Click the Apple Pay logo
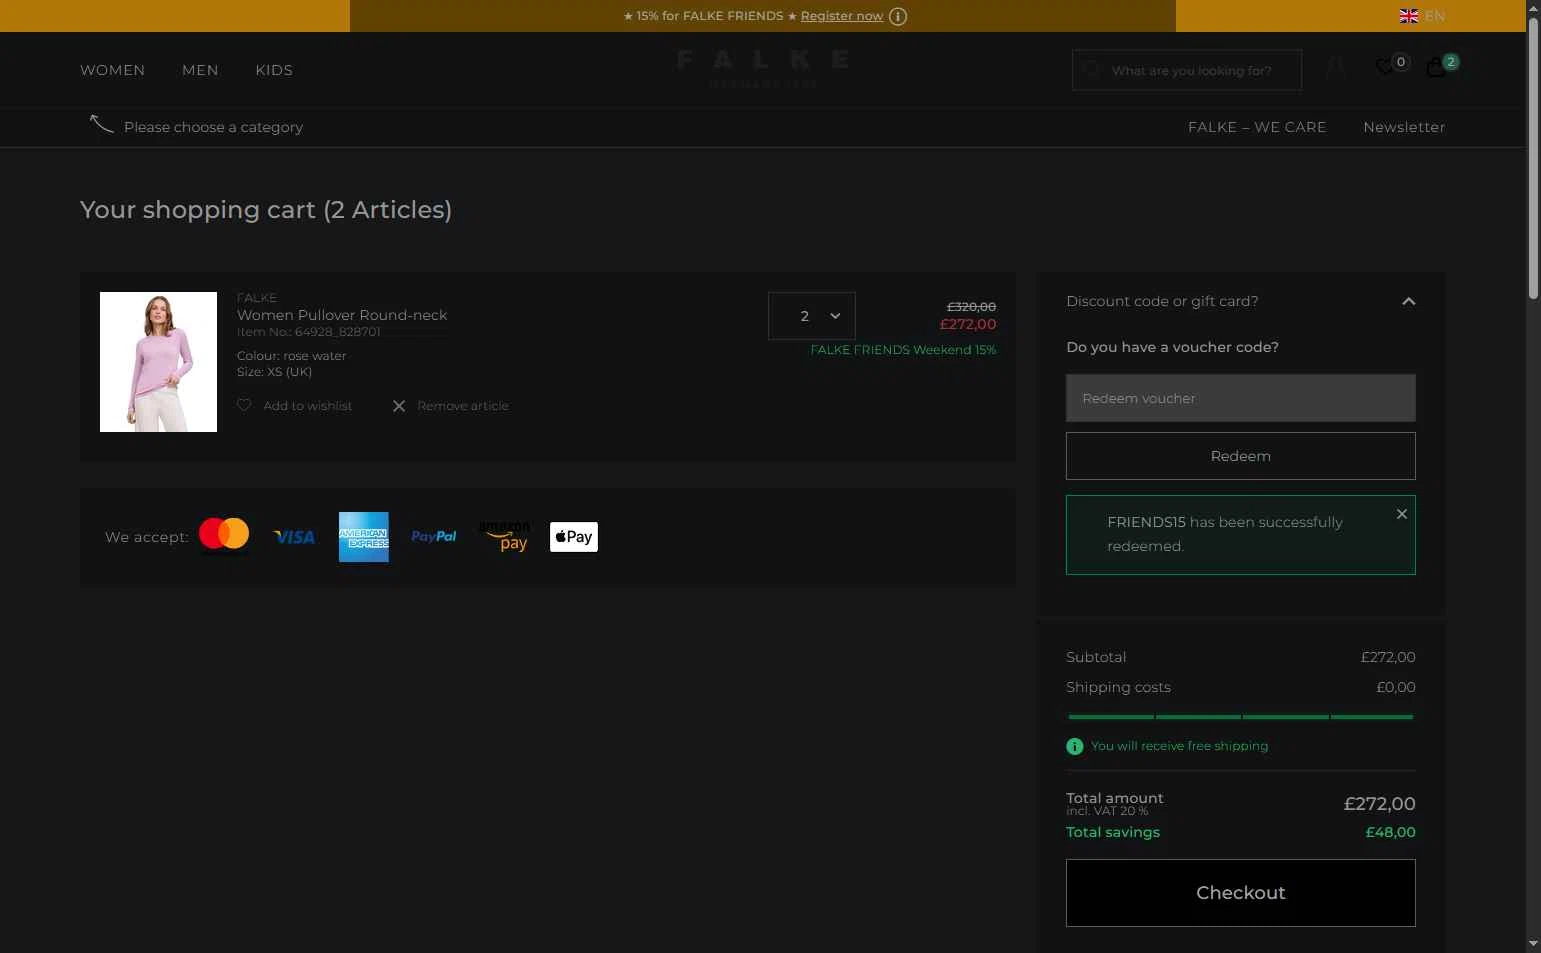The width and height of the screenshot is (1541, 953). (574, 537)
